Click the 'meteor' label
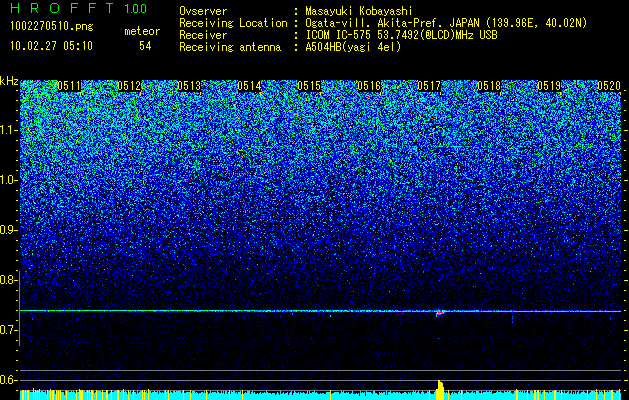The image size is (629, 400). 142,31
